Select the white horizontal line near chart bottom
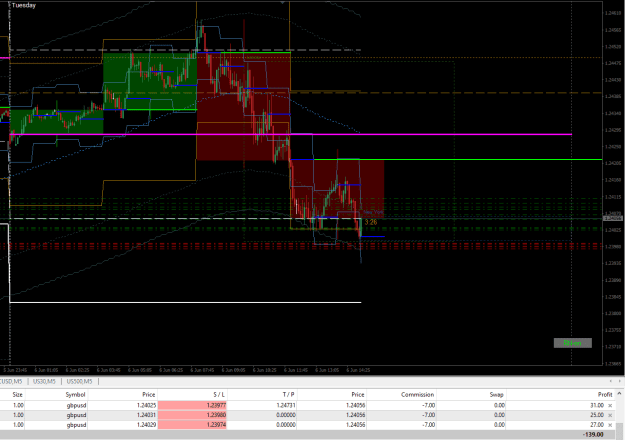Viewport: 625px width, 440px height. point(185,302)
